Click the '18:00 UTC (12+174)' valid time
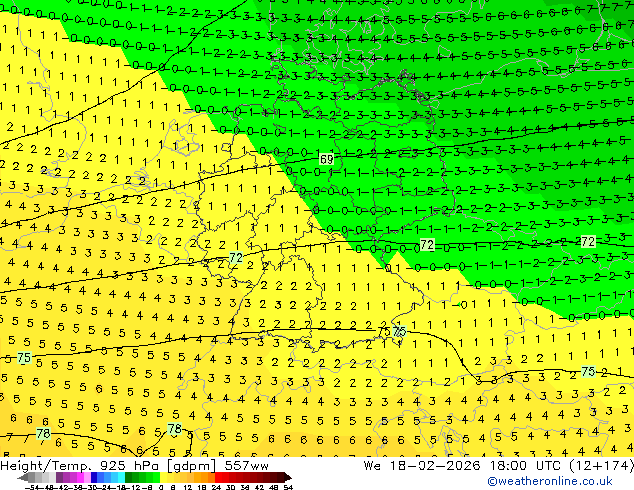This screenshot has width=634, height=490. pyautogui.click(x=562, y=466)
